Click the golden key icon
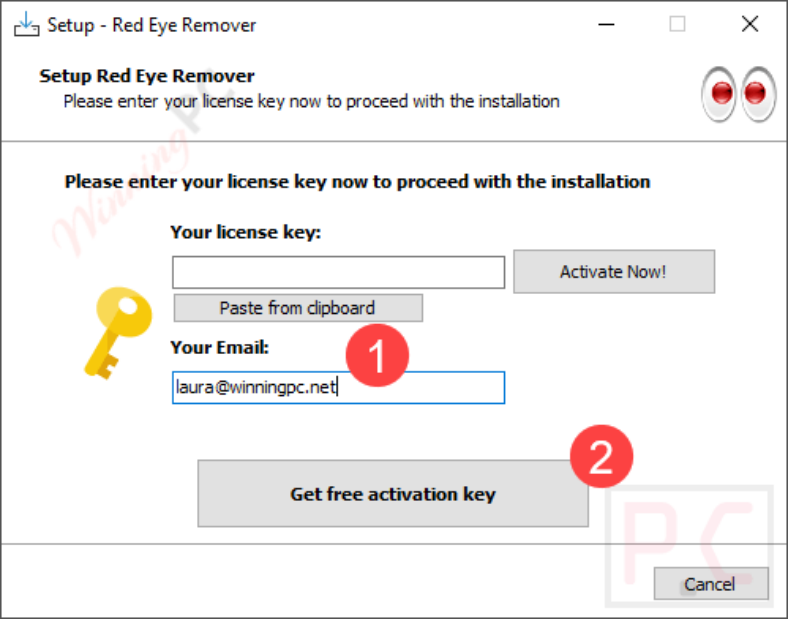788x619 pixels. point(118,333)
